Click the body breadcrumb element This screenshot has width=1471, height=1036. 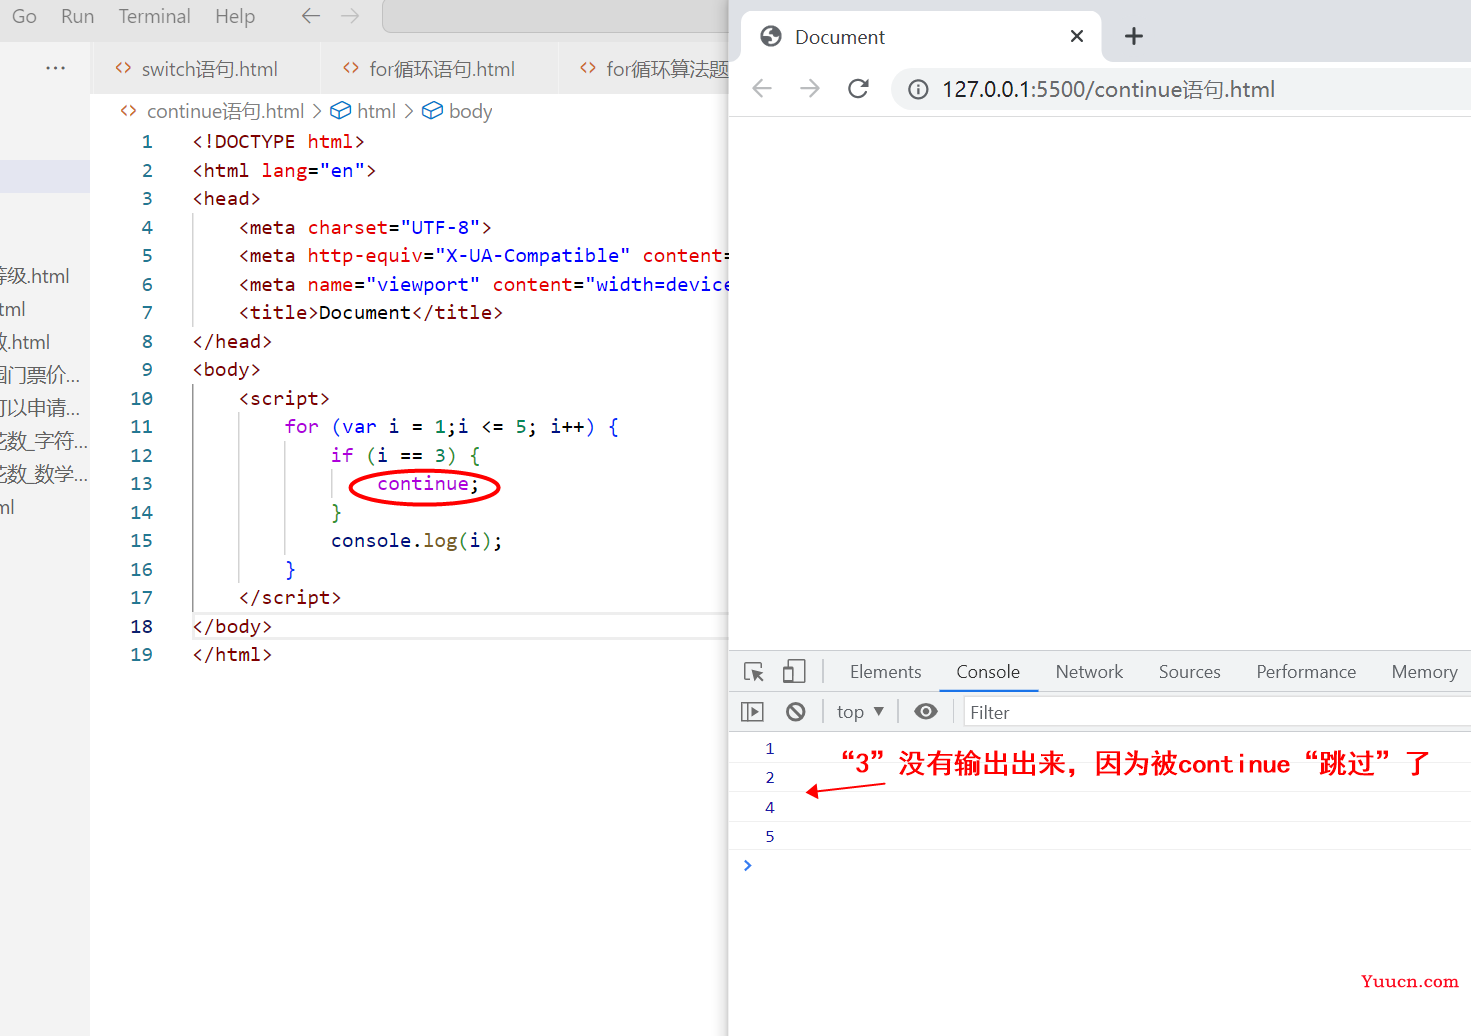coord(470,111)
